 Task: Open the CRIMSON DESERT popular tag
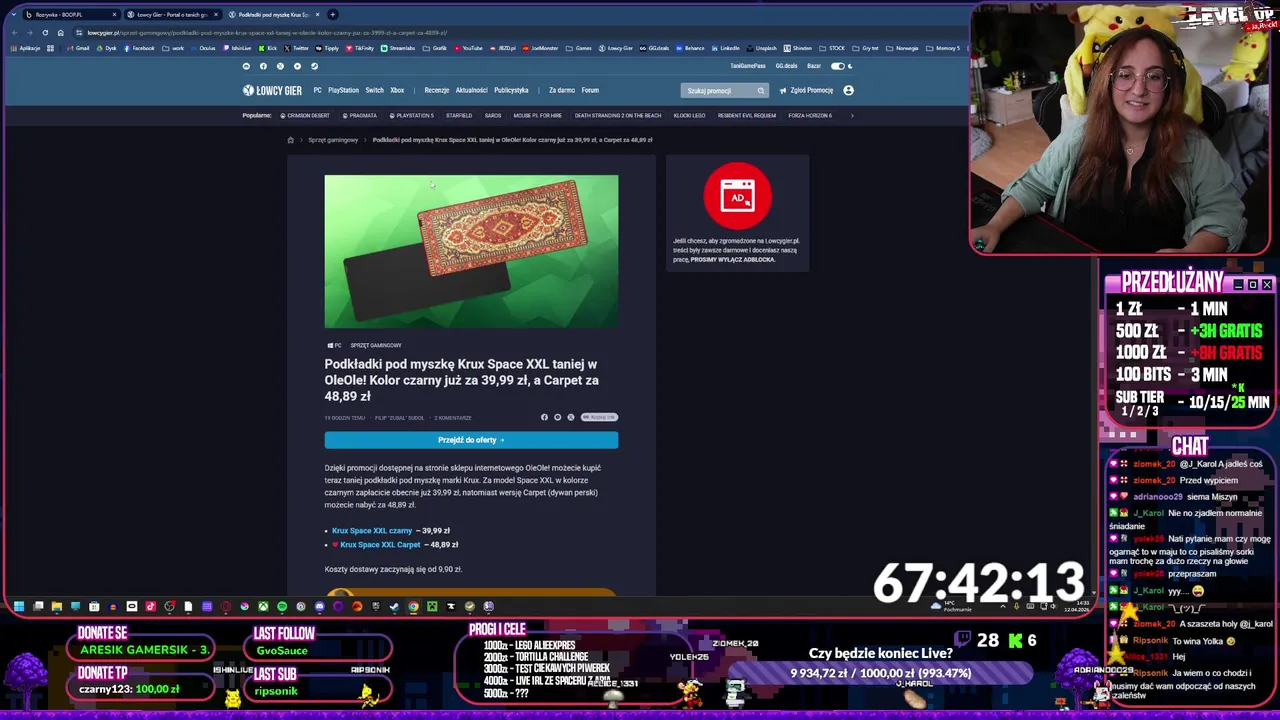pyautogui.click(x=305, y=115)
